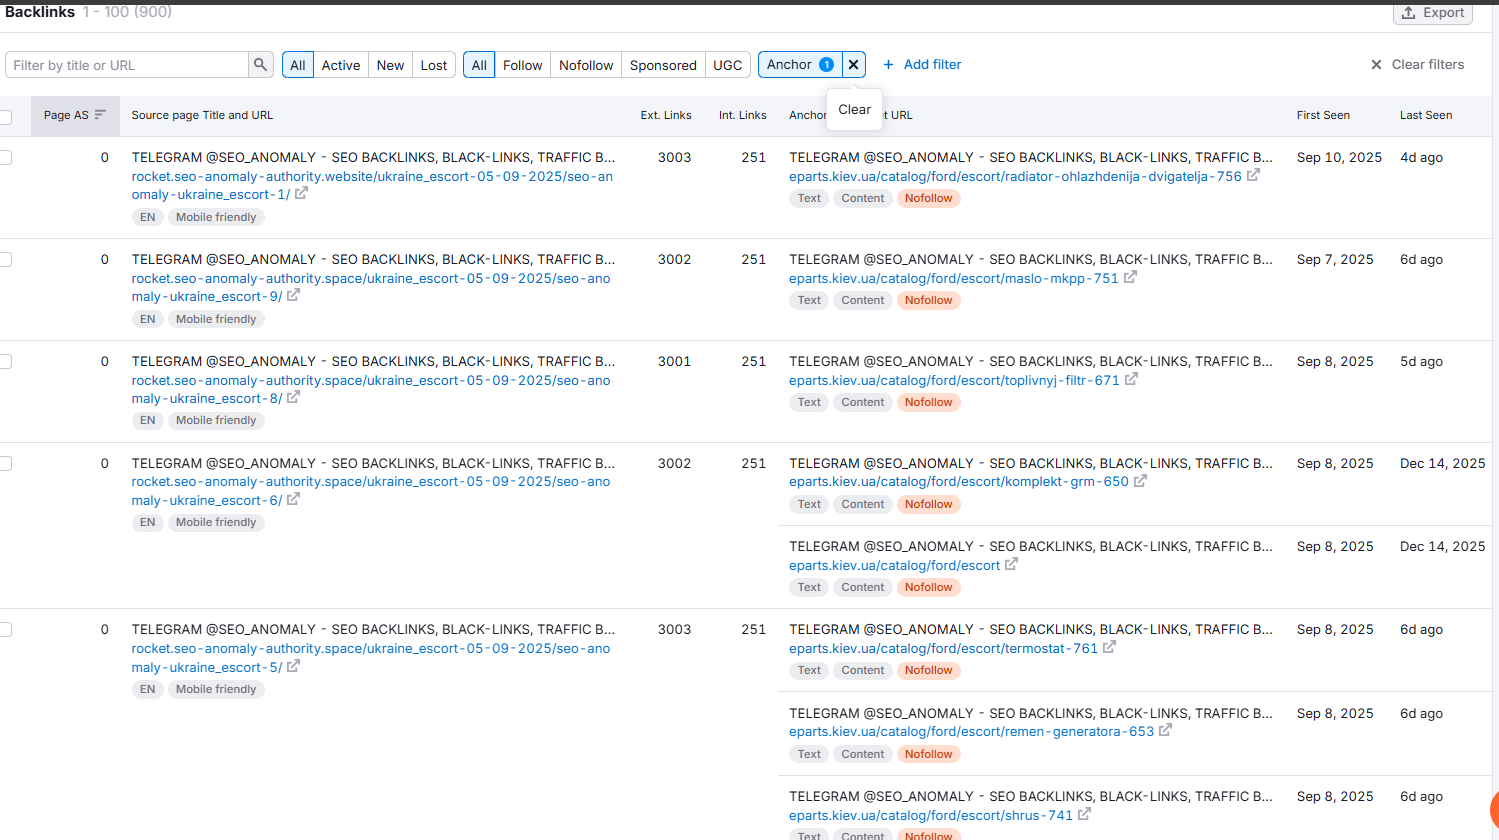
Task: Click Nofollow tag on maslo-mkpp-751 row
Action: 929,300
